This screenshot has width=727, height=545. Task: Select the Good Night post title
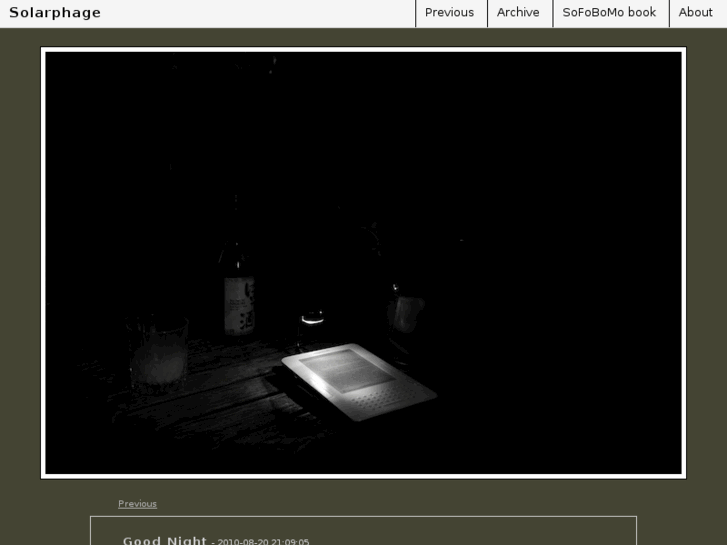(165, 540)
